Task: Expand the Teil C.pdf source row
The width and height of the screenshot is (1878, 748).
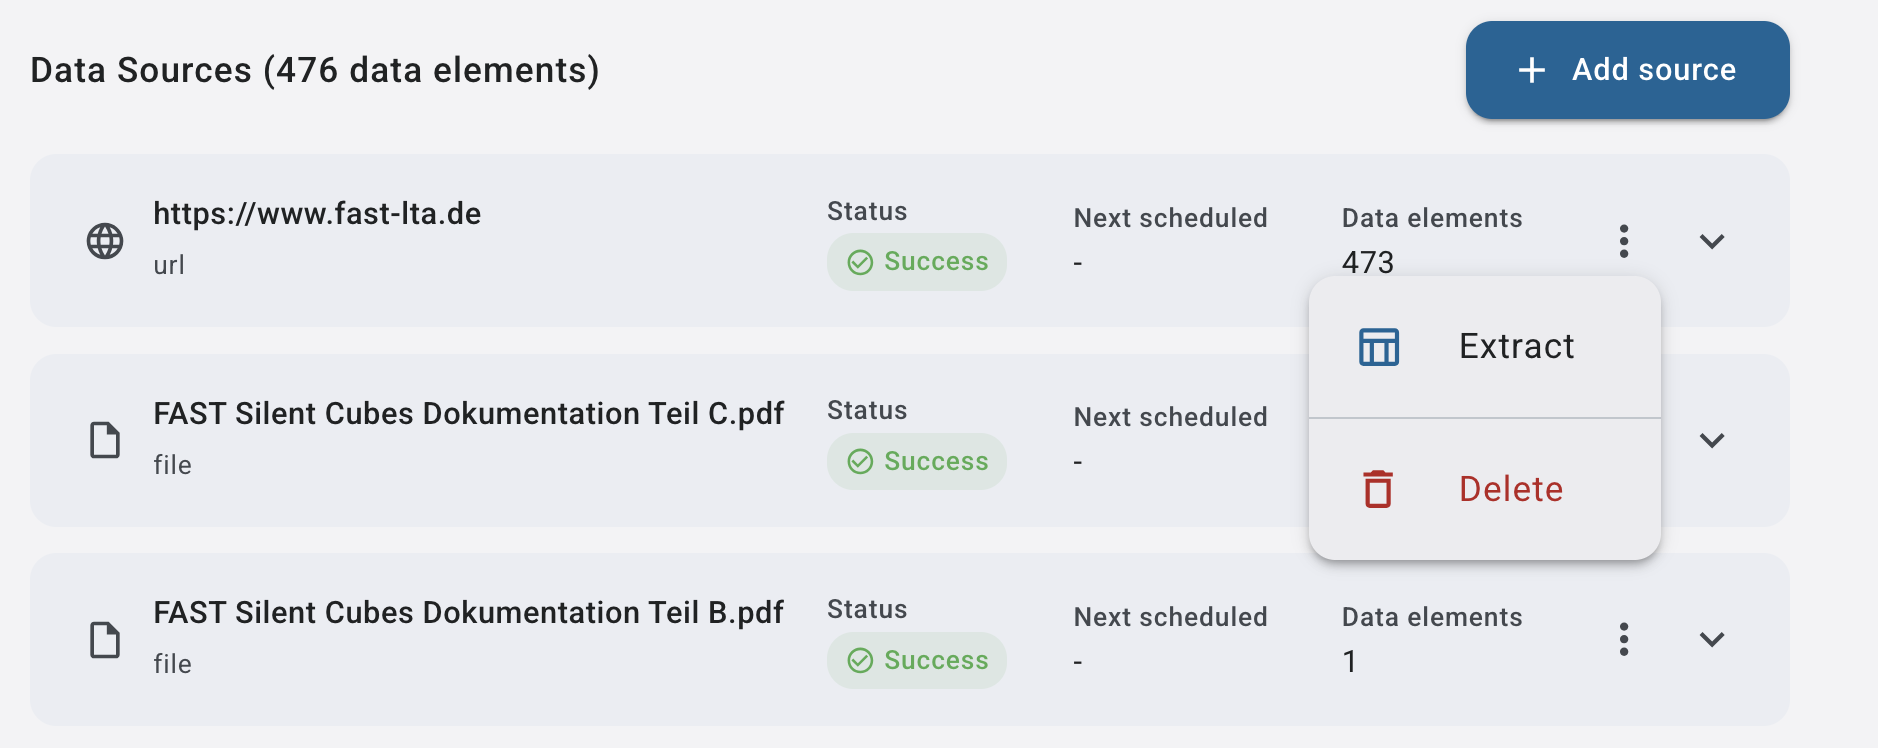Action: (1711, 440)
